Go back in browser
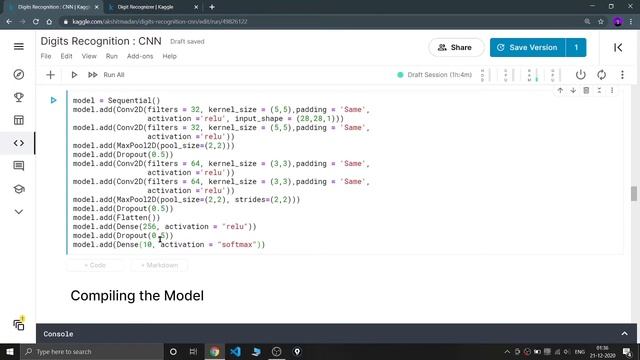The image size is (640, 360). pos(9,22)
